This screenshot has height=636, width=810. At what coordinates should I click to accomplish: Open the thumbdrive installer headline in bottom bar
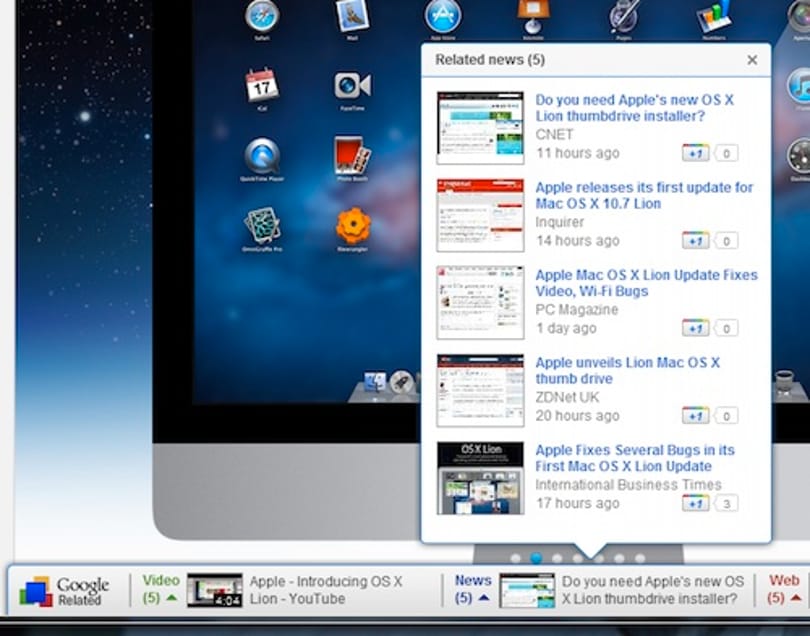[x=653, y=590]
